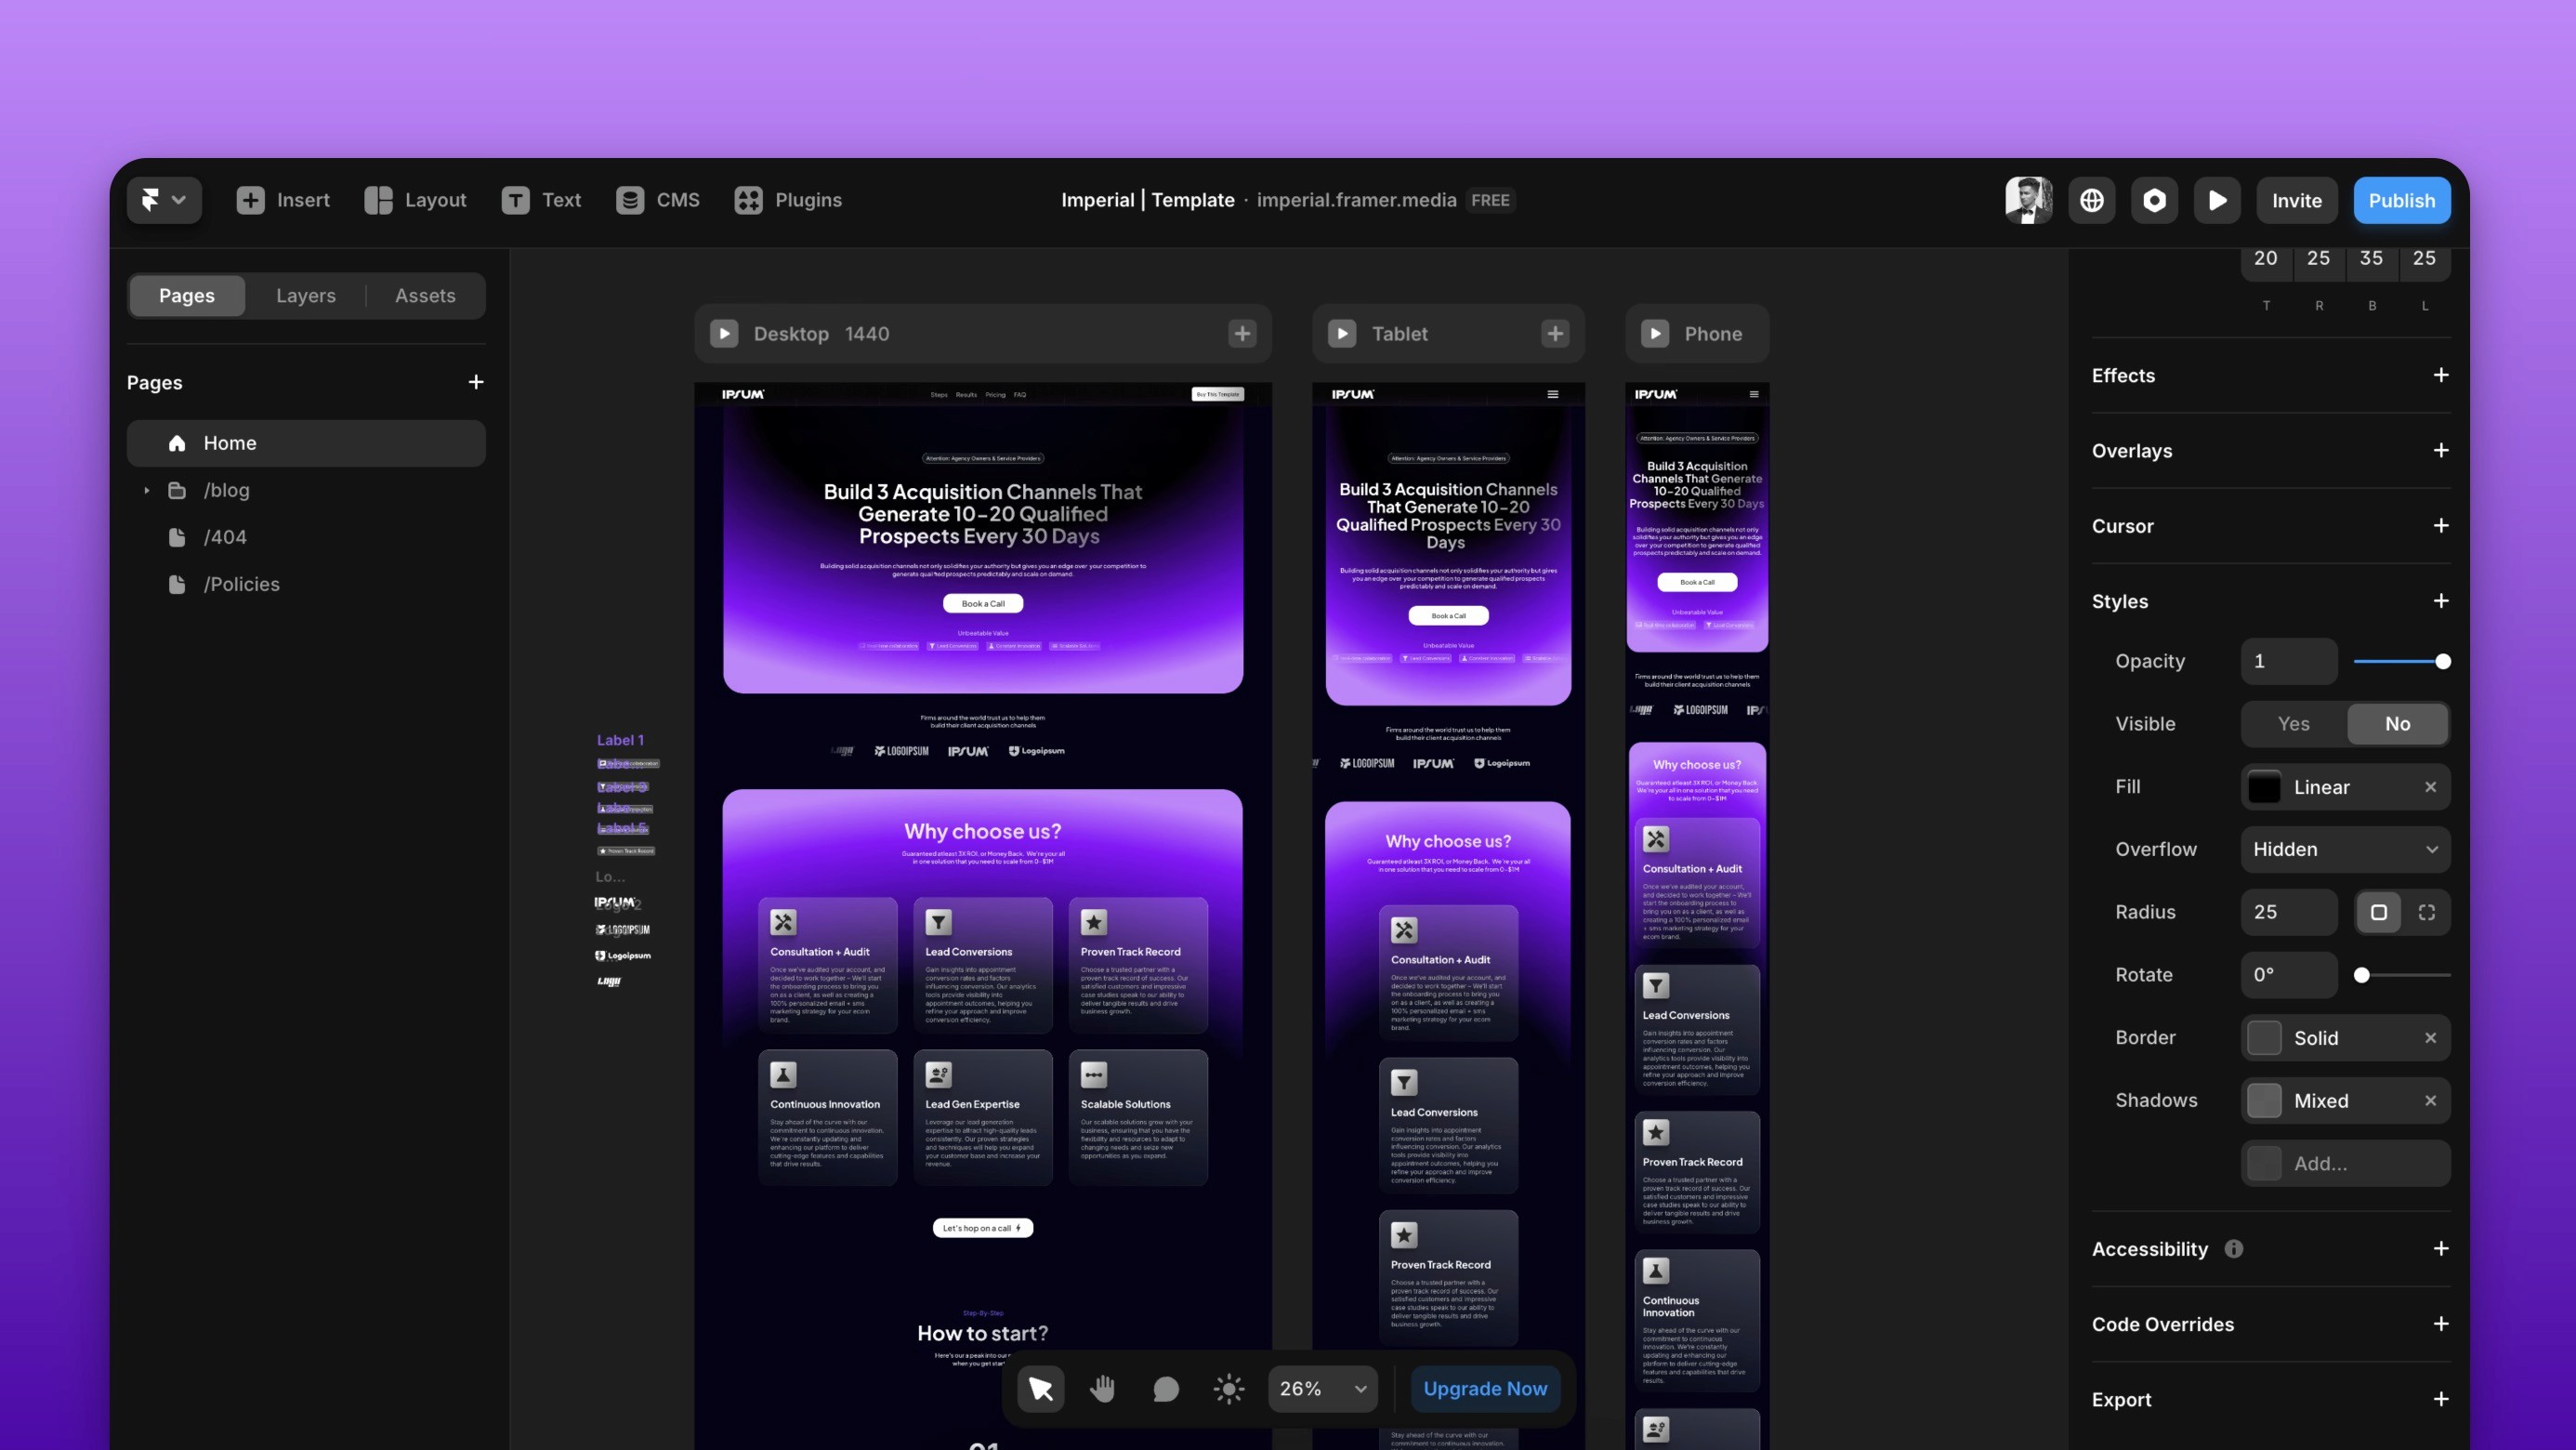Expand the /blog folder

147,490
